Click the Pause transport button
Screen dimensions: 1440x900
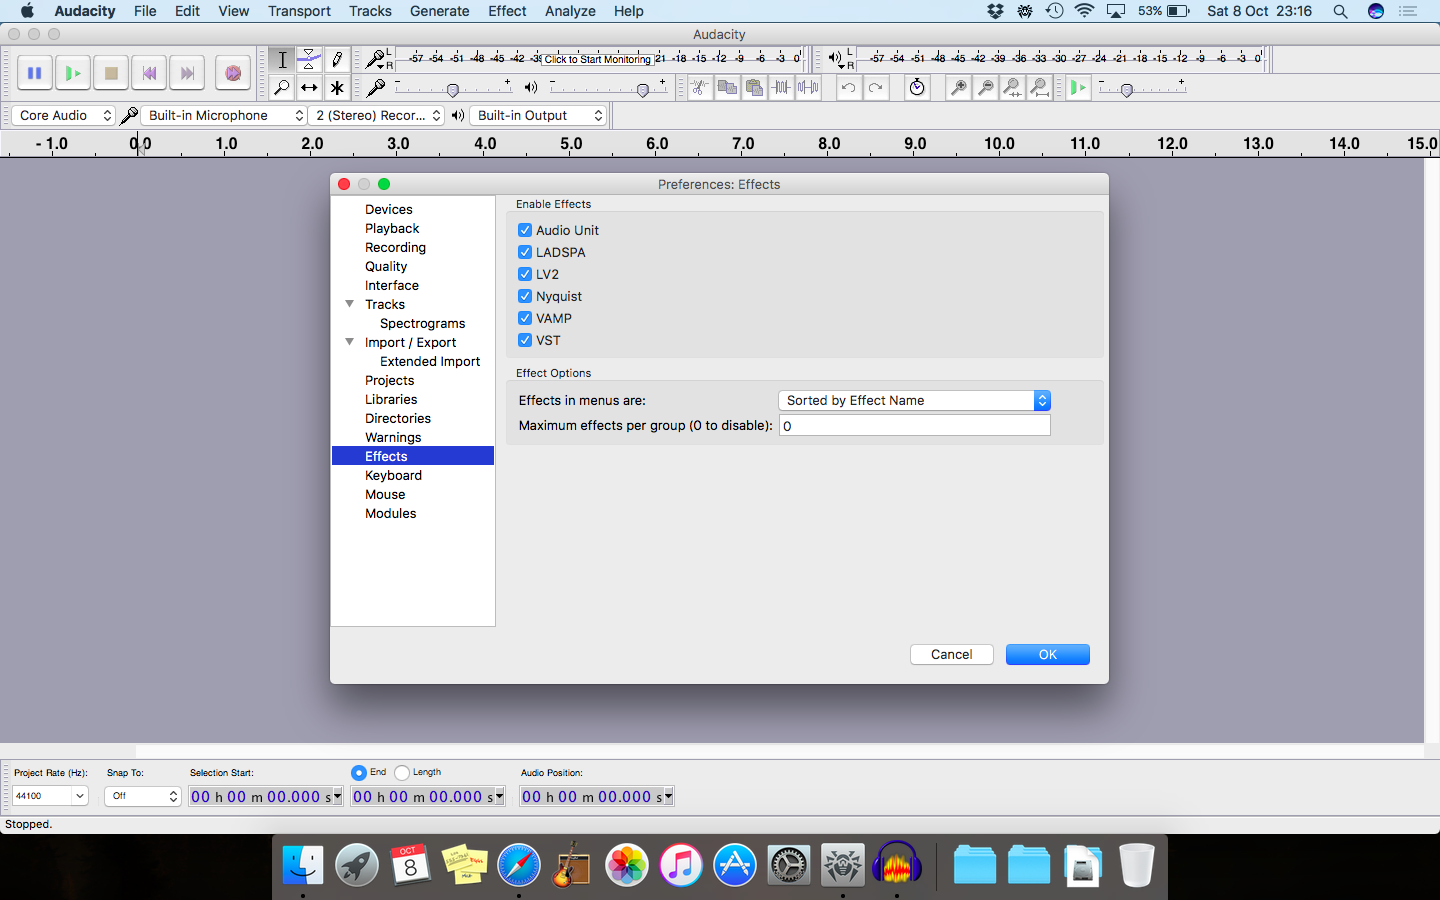click(x=34, y=73)
